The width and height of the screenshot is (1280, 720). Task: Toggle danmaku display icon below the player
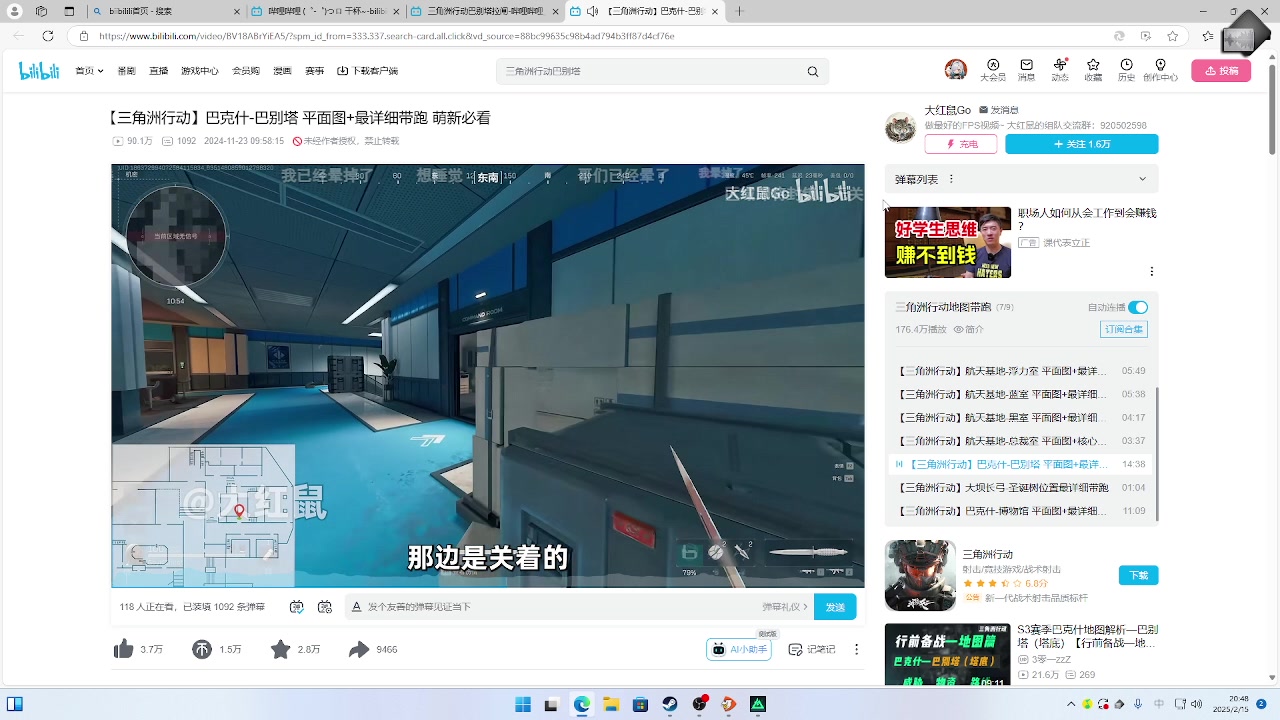pos(297,606)
